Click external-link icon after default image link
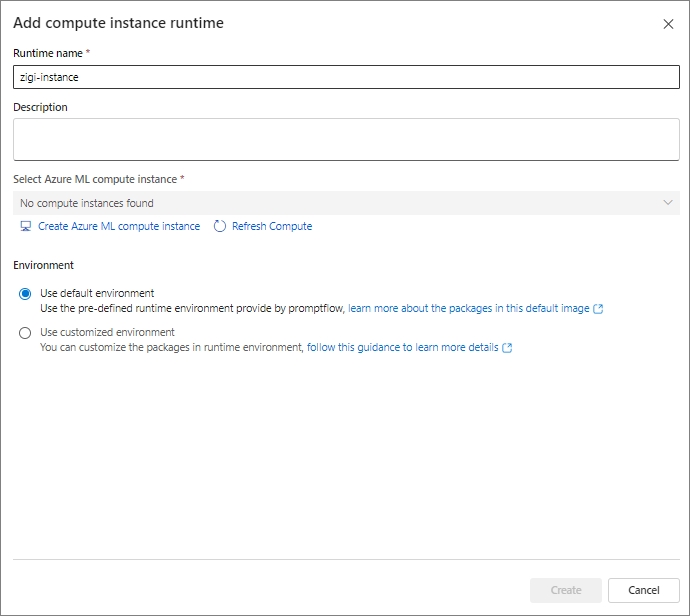The width and height of the screenshot is (690, 616). tap(598, 309)
